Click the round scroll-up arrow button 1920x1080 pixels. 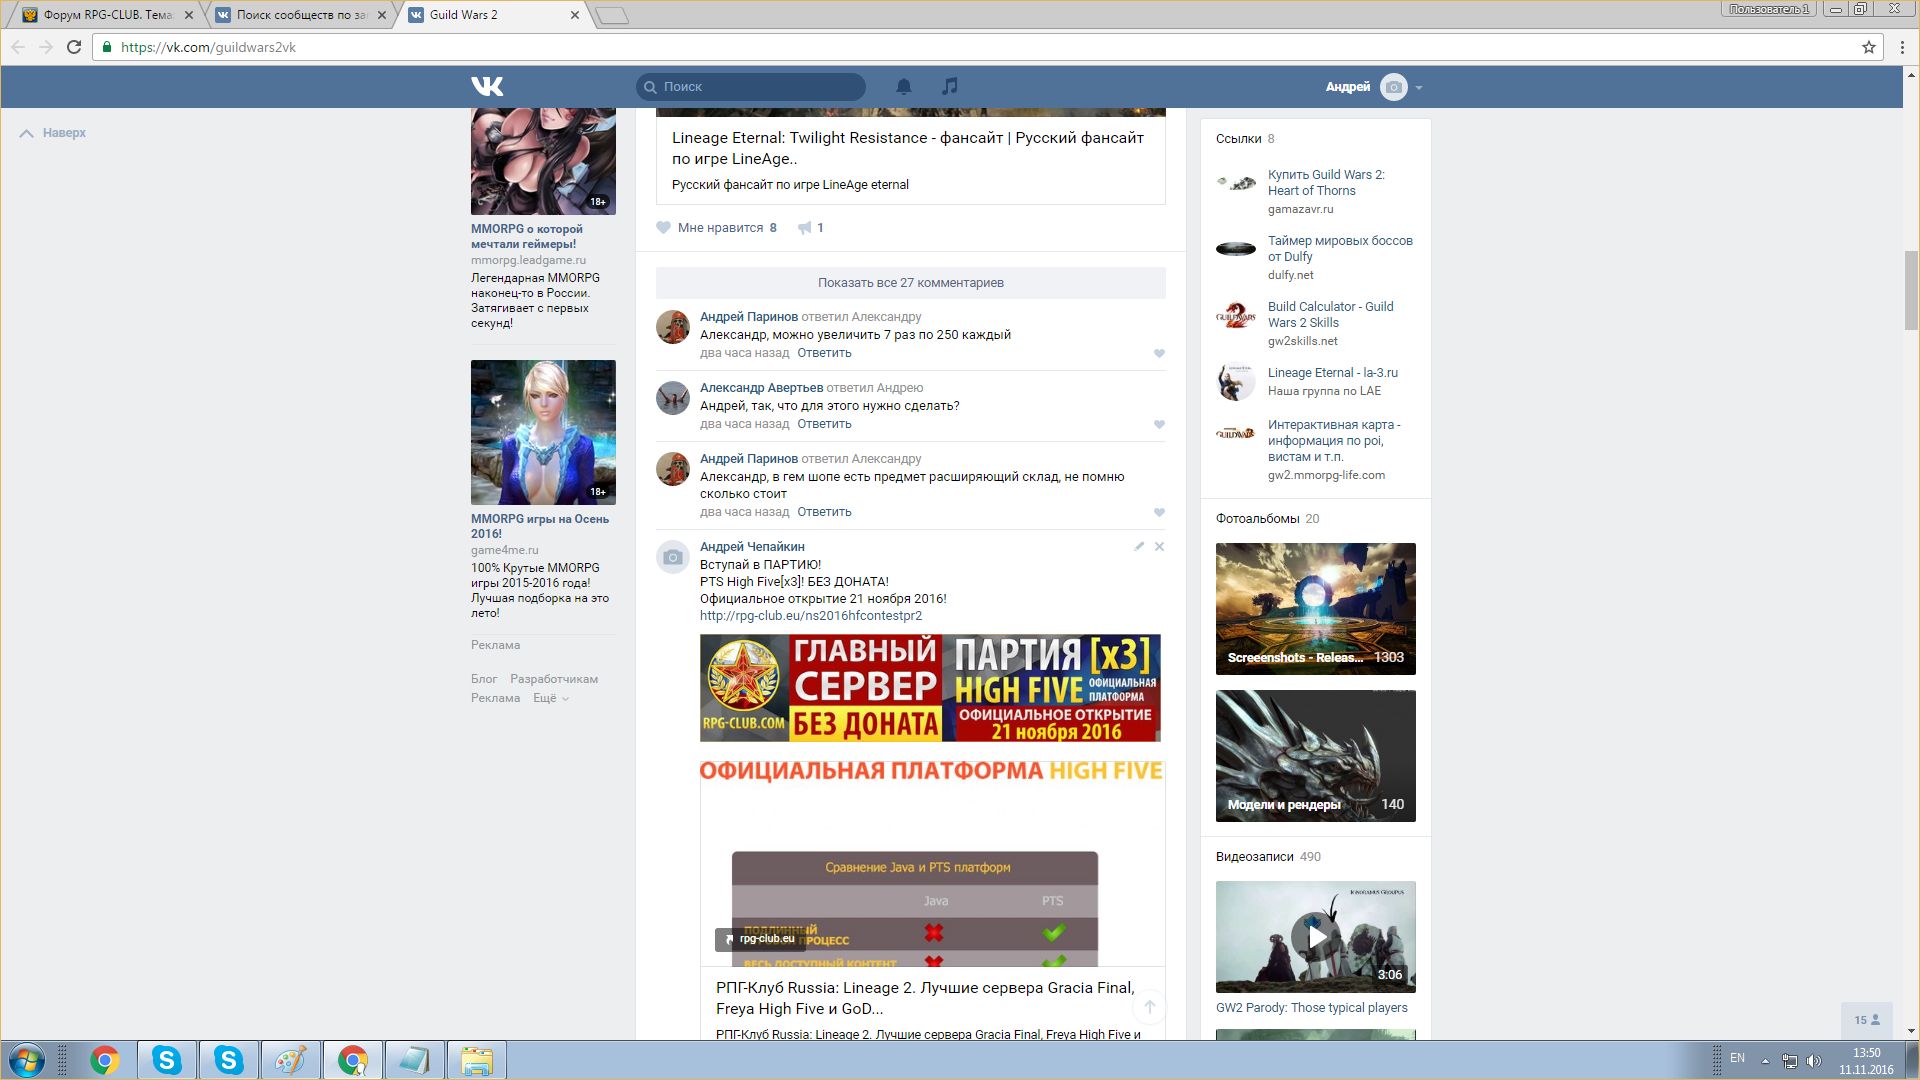coord(1150,1007)
